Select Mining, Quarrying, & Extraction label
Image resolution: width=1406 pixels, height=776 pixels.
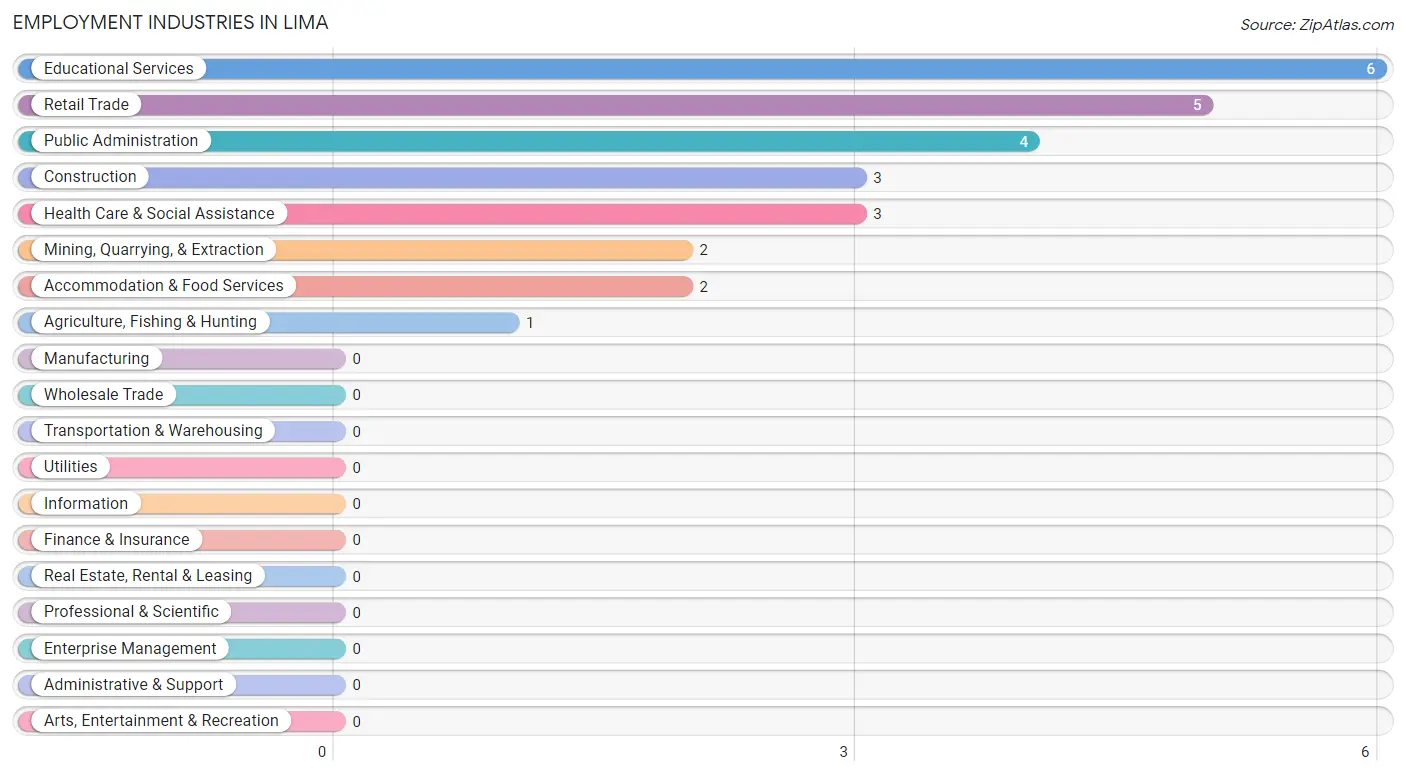[154, 249]
